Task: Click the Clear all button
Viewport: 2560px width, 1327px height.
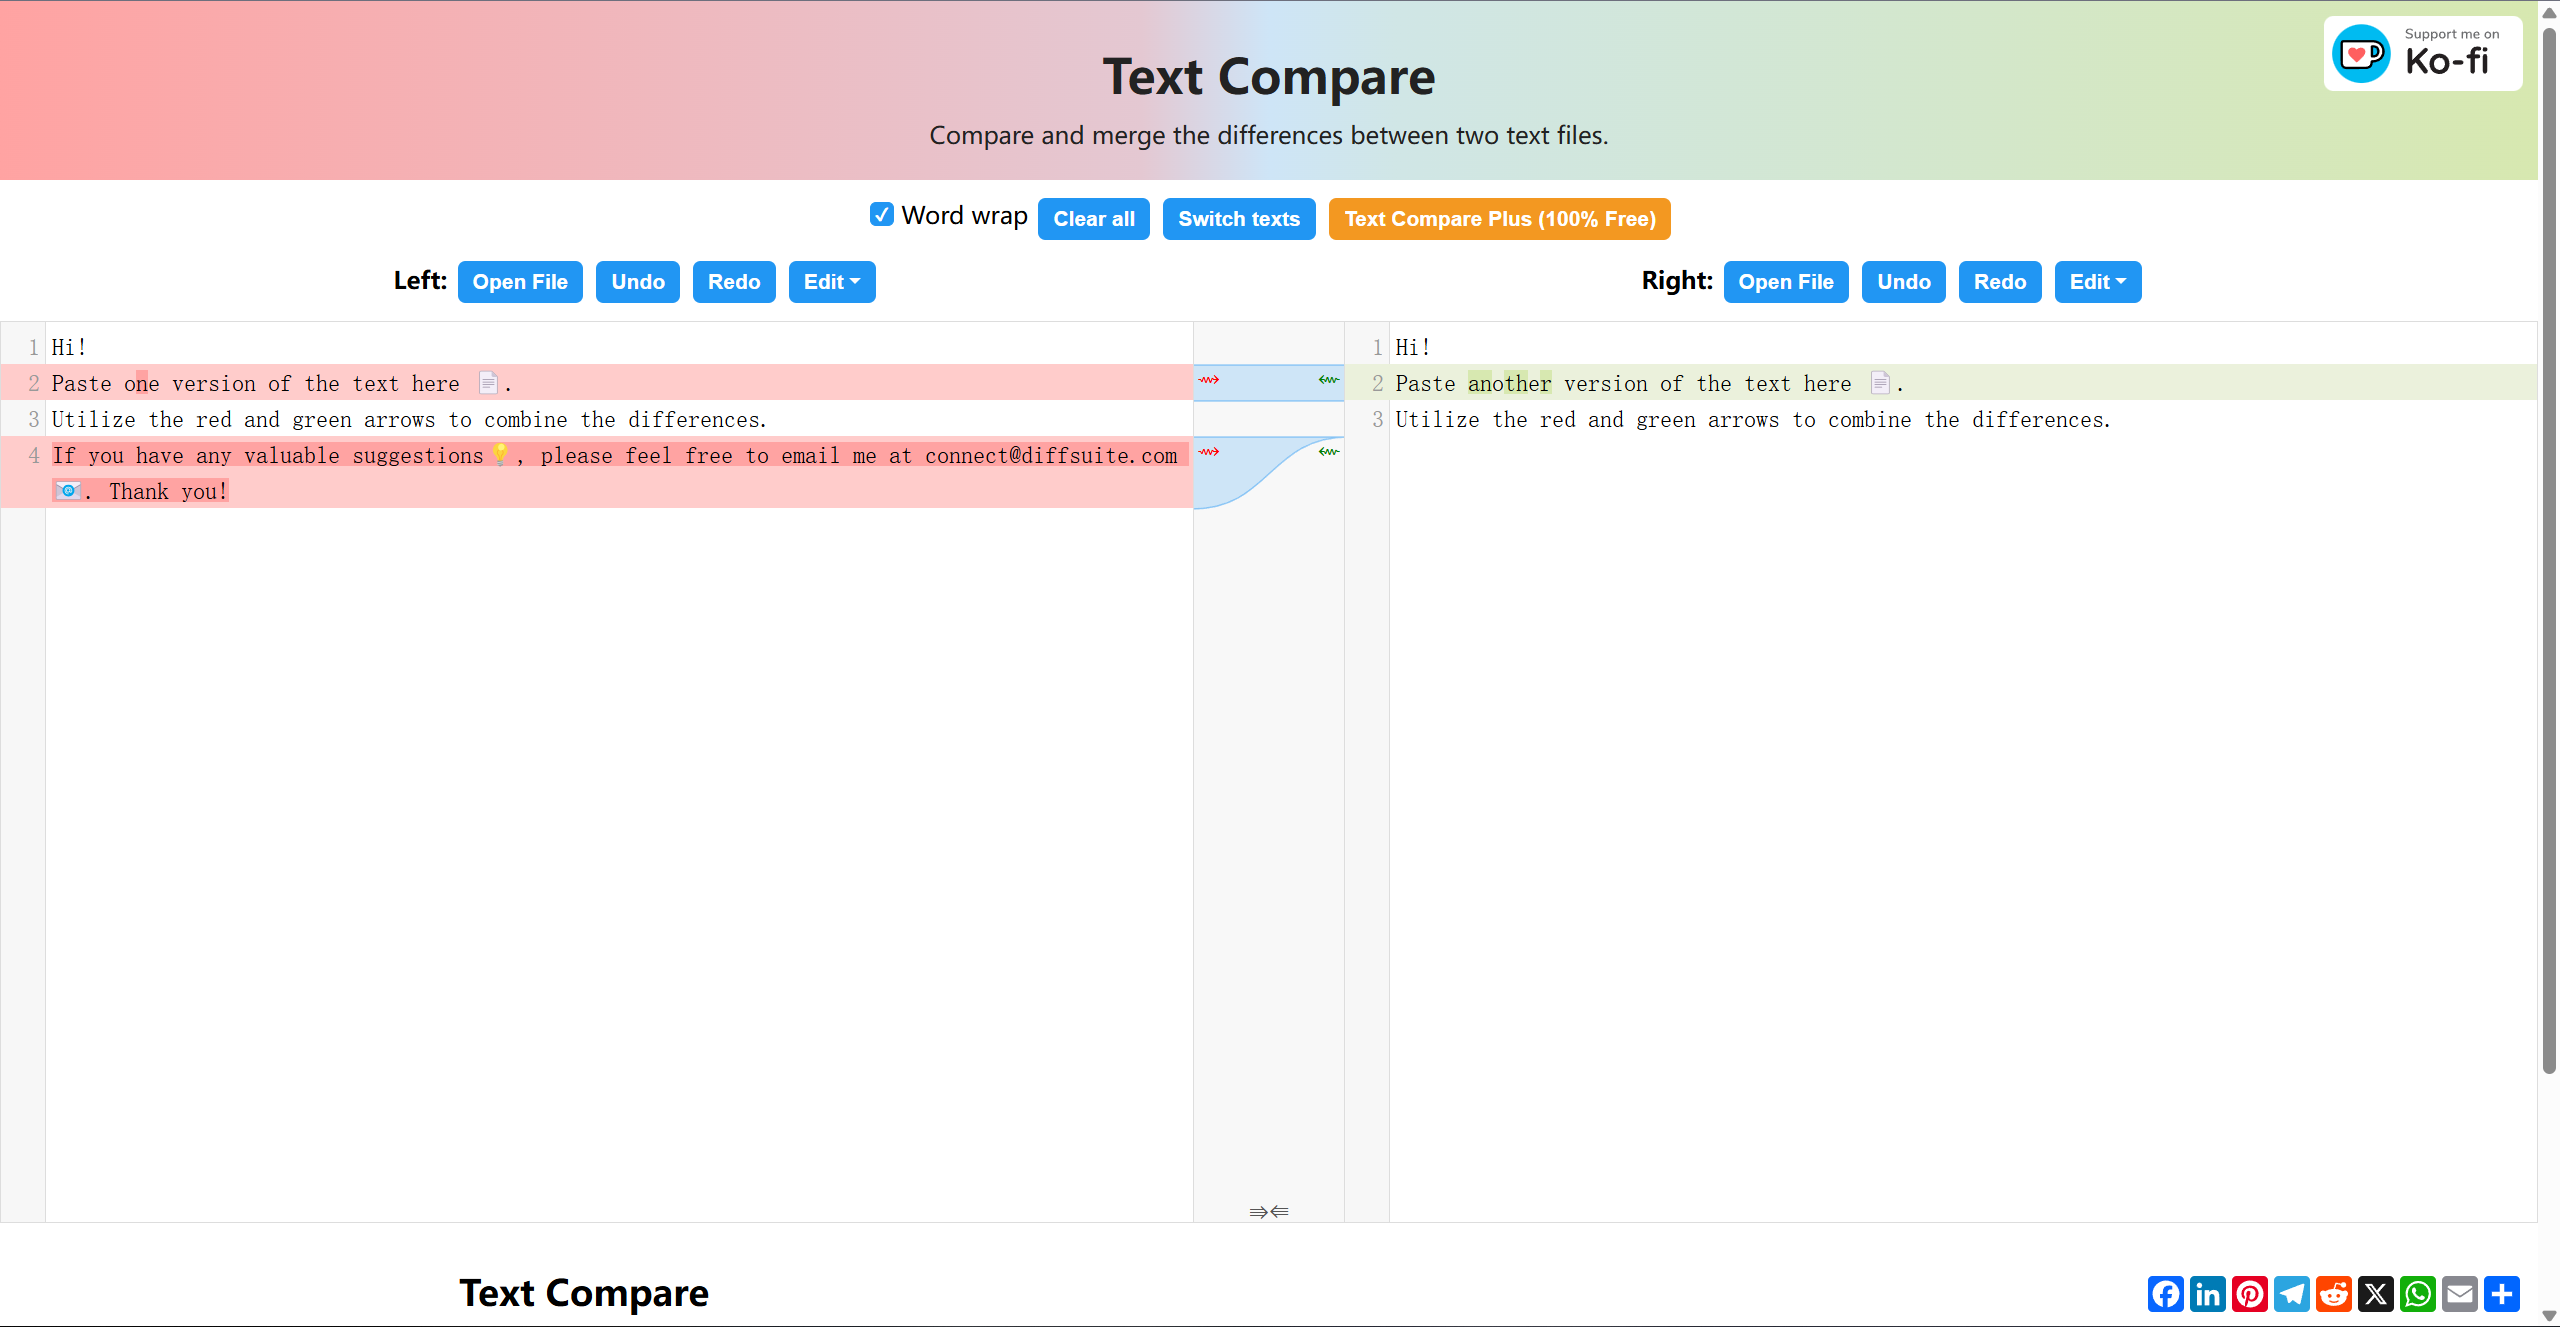Action: [x=1093, y=219]
